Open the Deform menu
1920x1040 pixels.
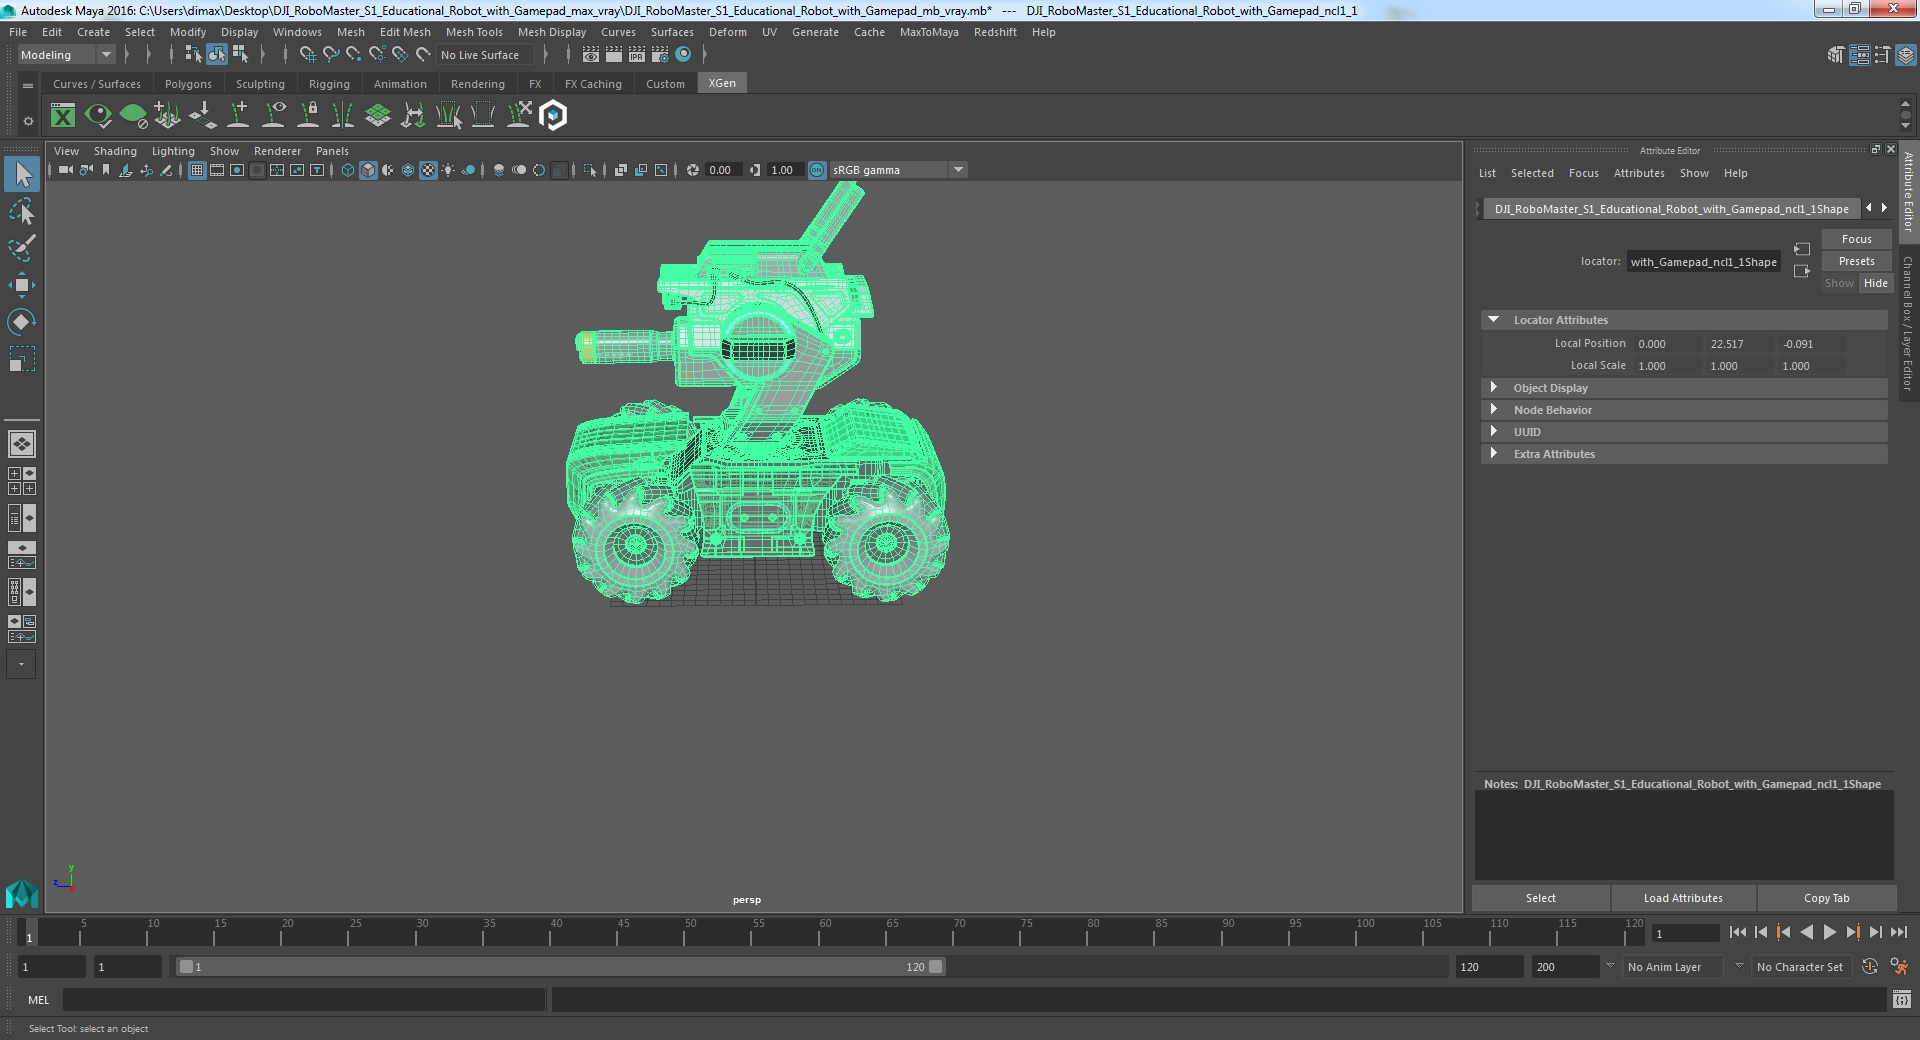point(728,32)
